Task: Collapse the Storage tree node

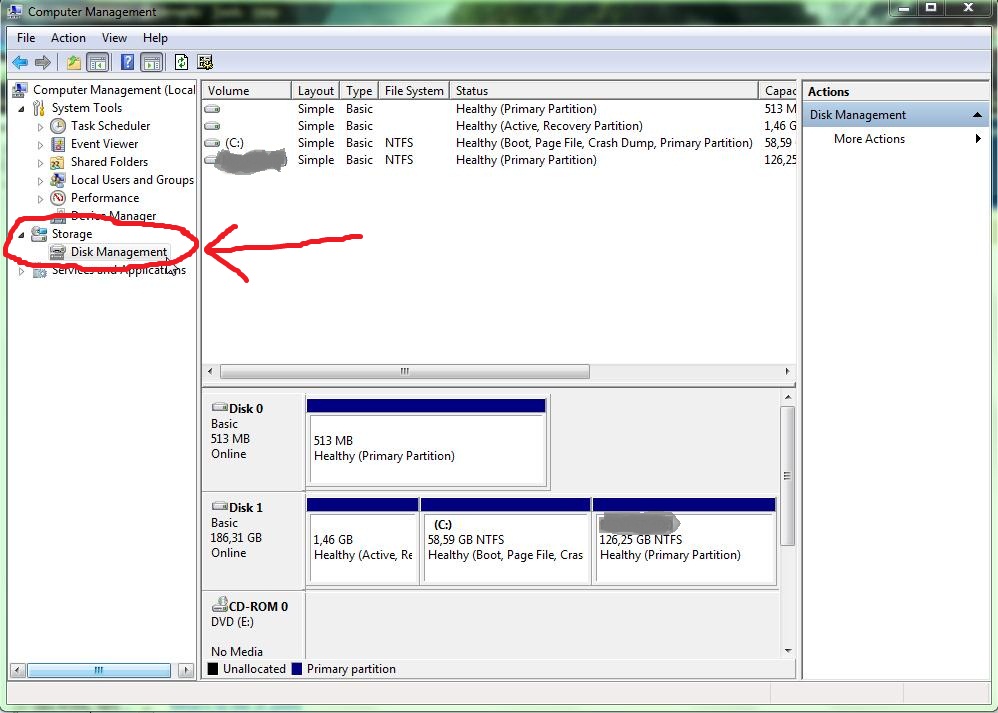Action: point(22,235)
